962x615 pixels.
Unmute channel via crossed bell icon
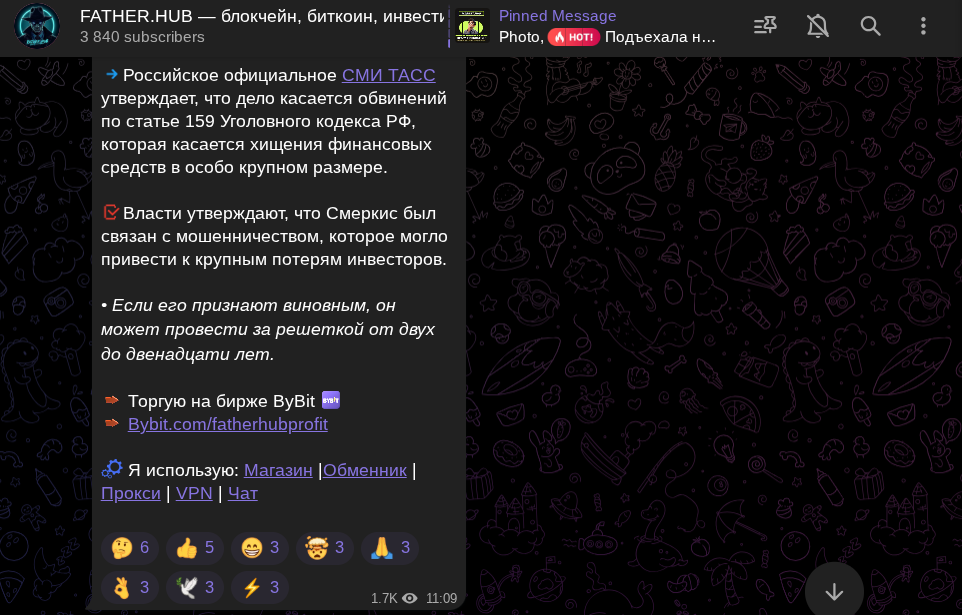pyautogui.click(x=818, y=26)
